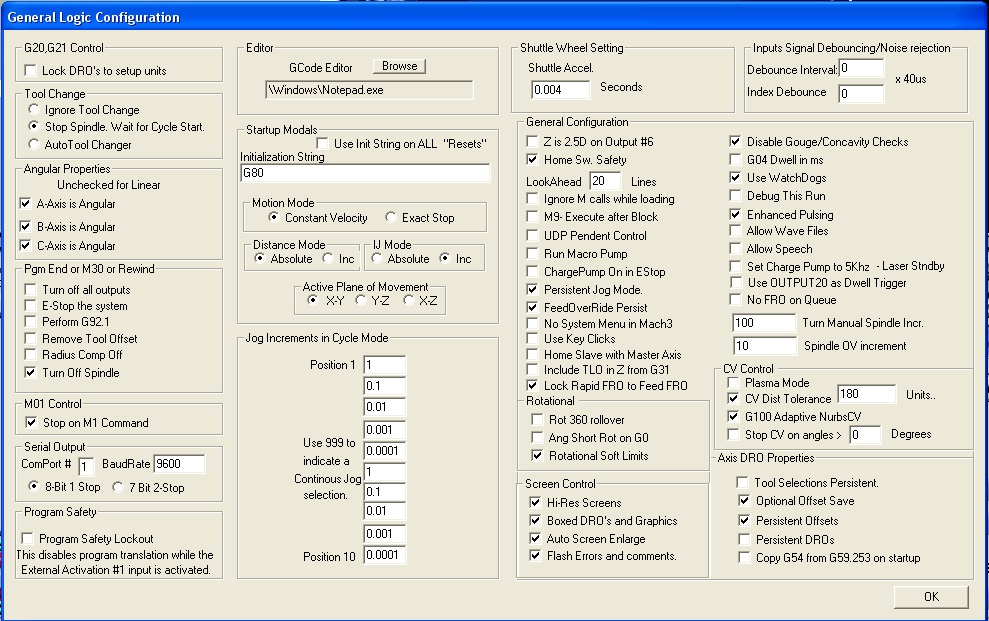This screenshot has width=989, height=621.
Task: Click the LookAhead lines field
Action: [x=605, y=181]
